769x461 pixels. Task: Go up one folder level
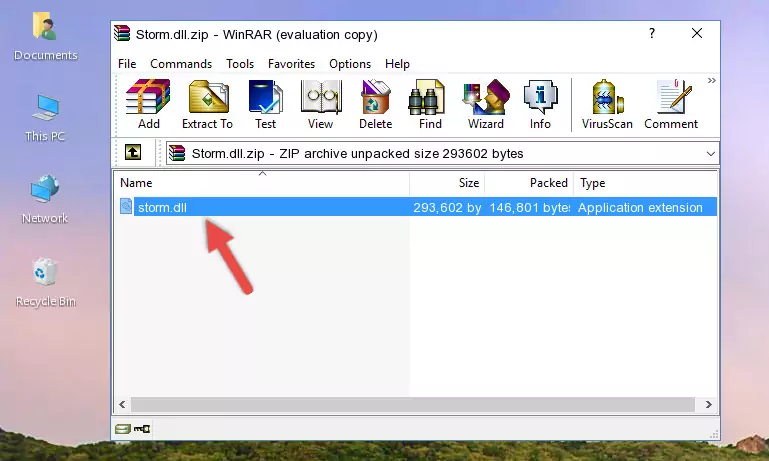point(133,153)
